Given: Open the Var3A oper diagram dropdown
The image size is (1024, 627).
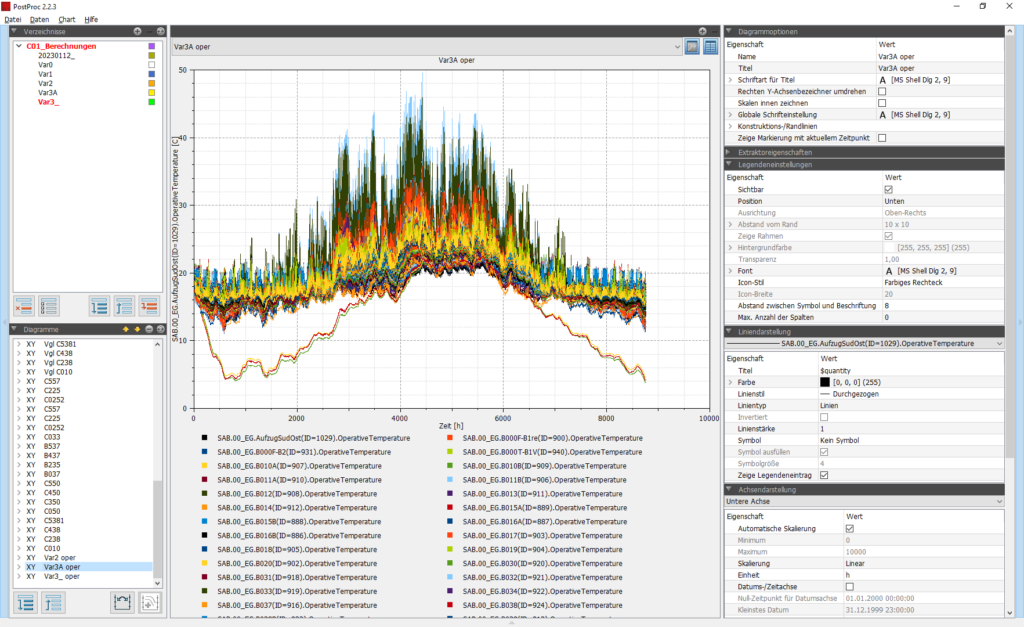Looking at the screenshot, I should (426, 47).
